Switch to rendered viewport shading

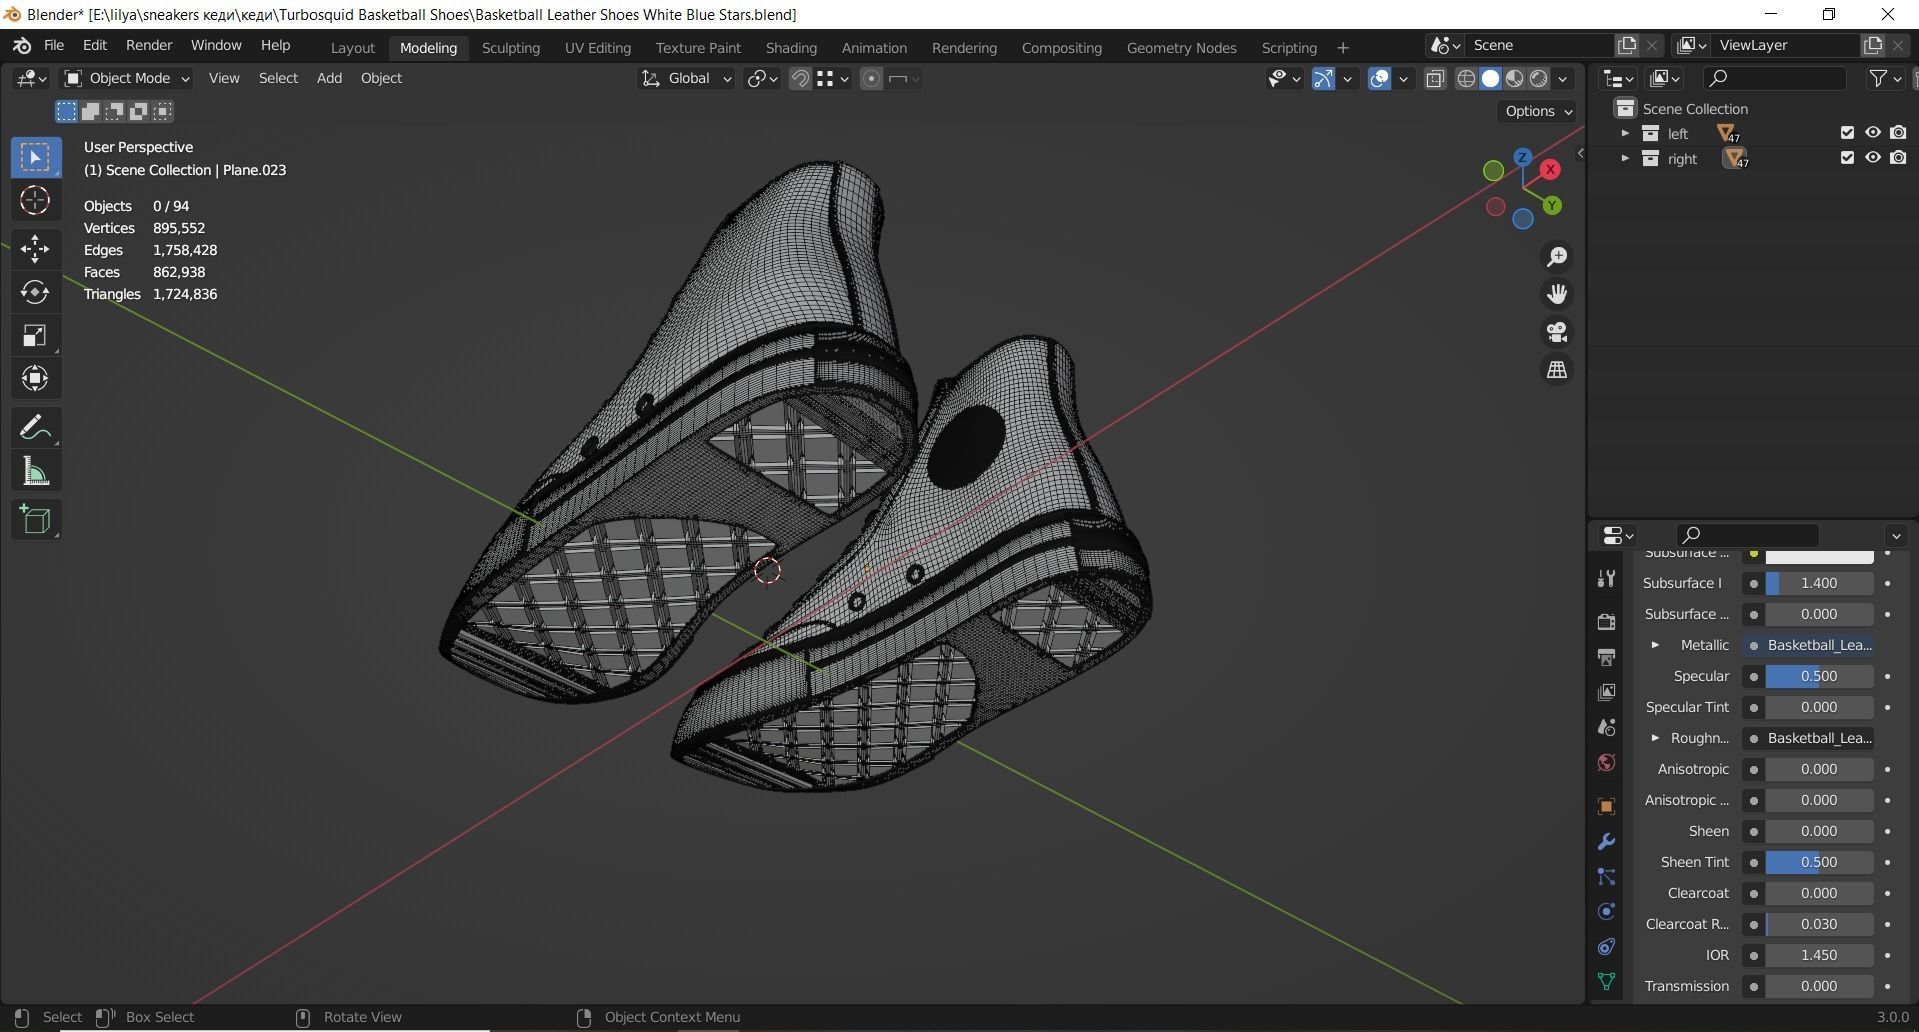(x=1538, y=79)
